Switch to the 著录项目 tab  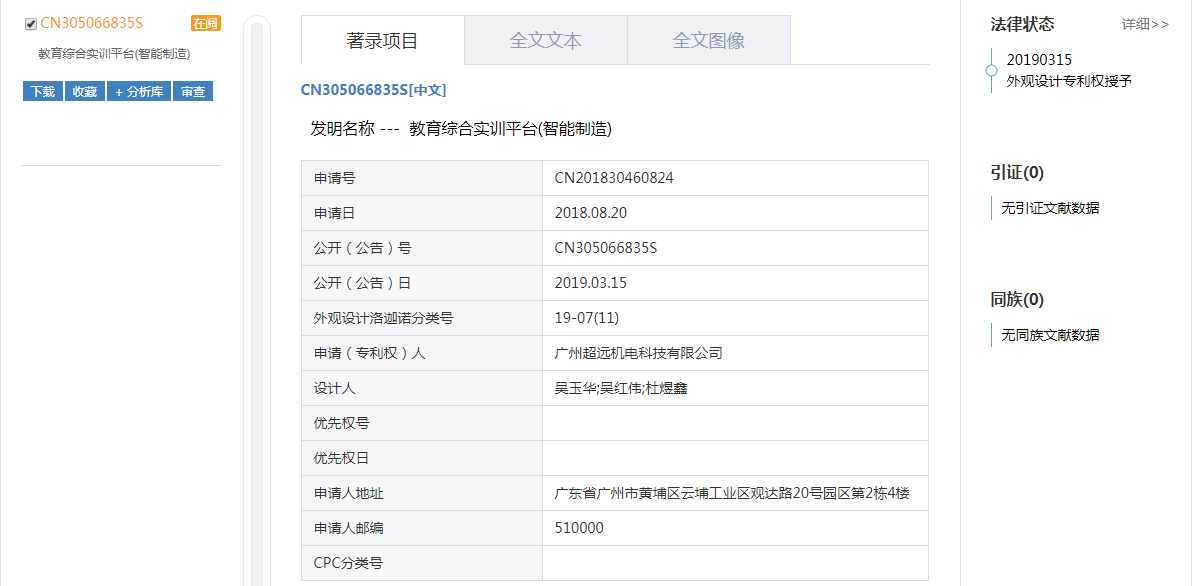coord(382,41)
